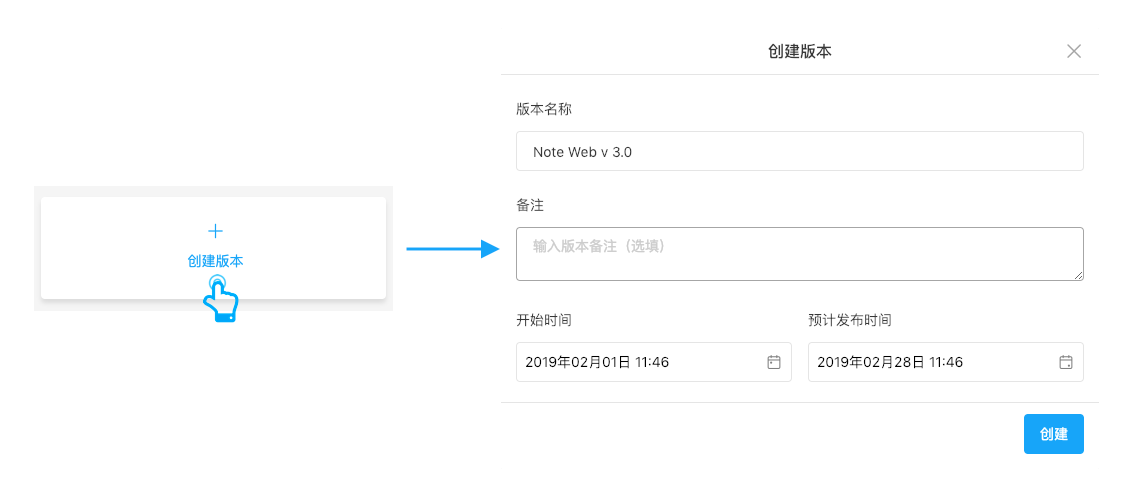Image resolution: width=1128 pixels, height=500 pixels.
Task: Click the blue right-pointing arrow
Action: 453,249
